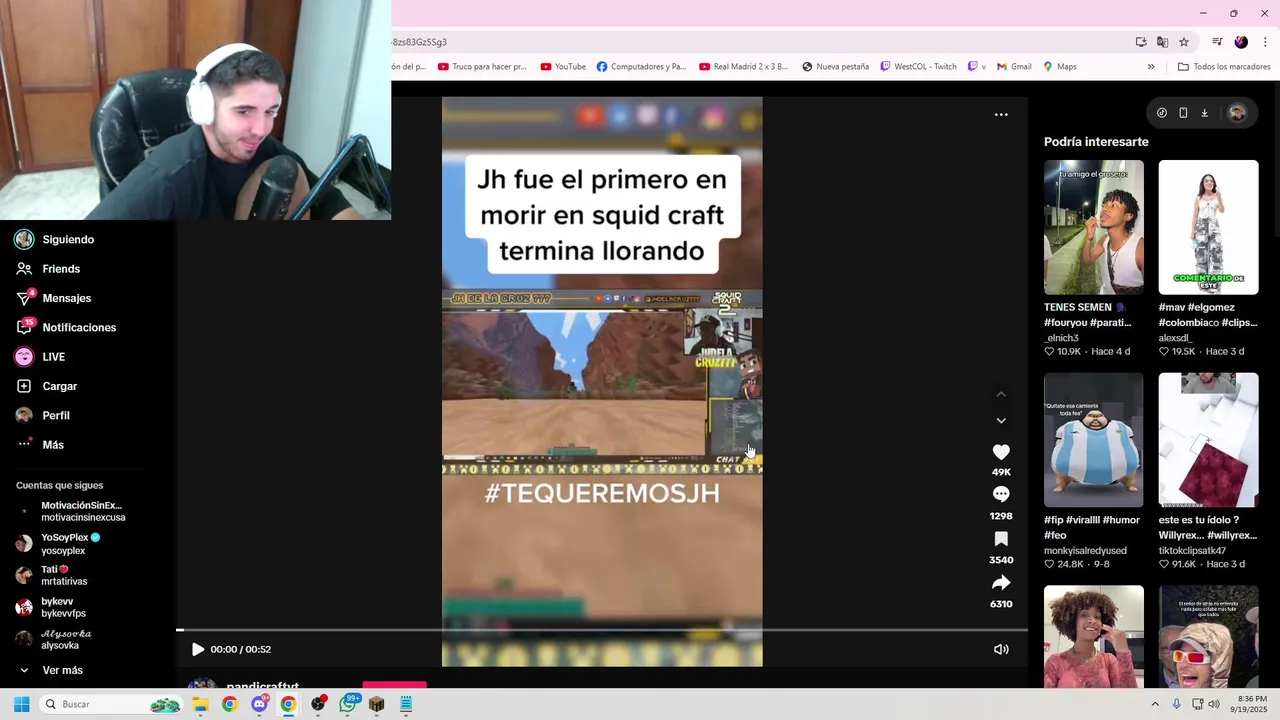1280x720 pixels.
Task: Open 'Real Madrid 2 x 3 B...' bookmark
Action: point(744,67)
